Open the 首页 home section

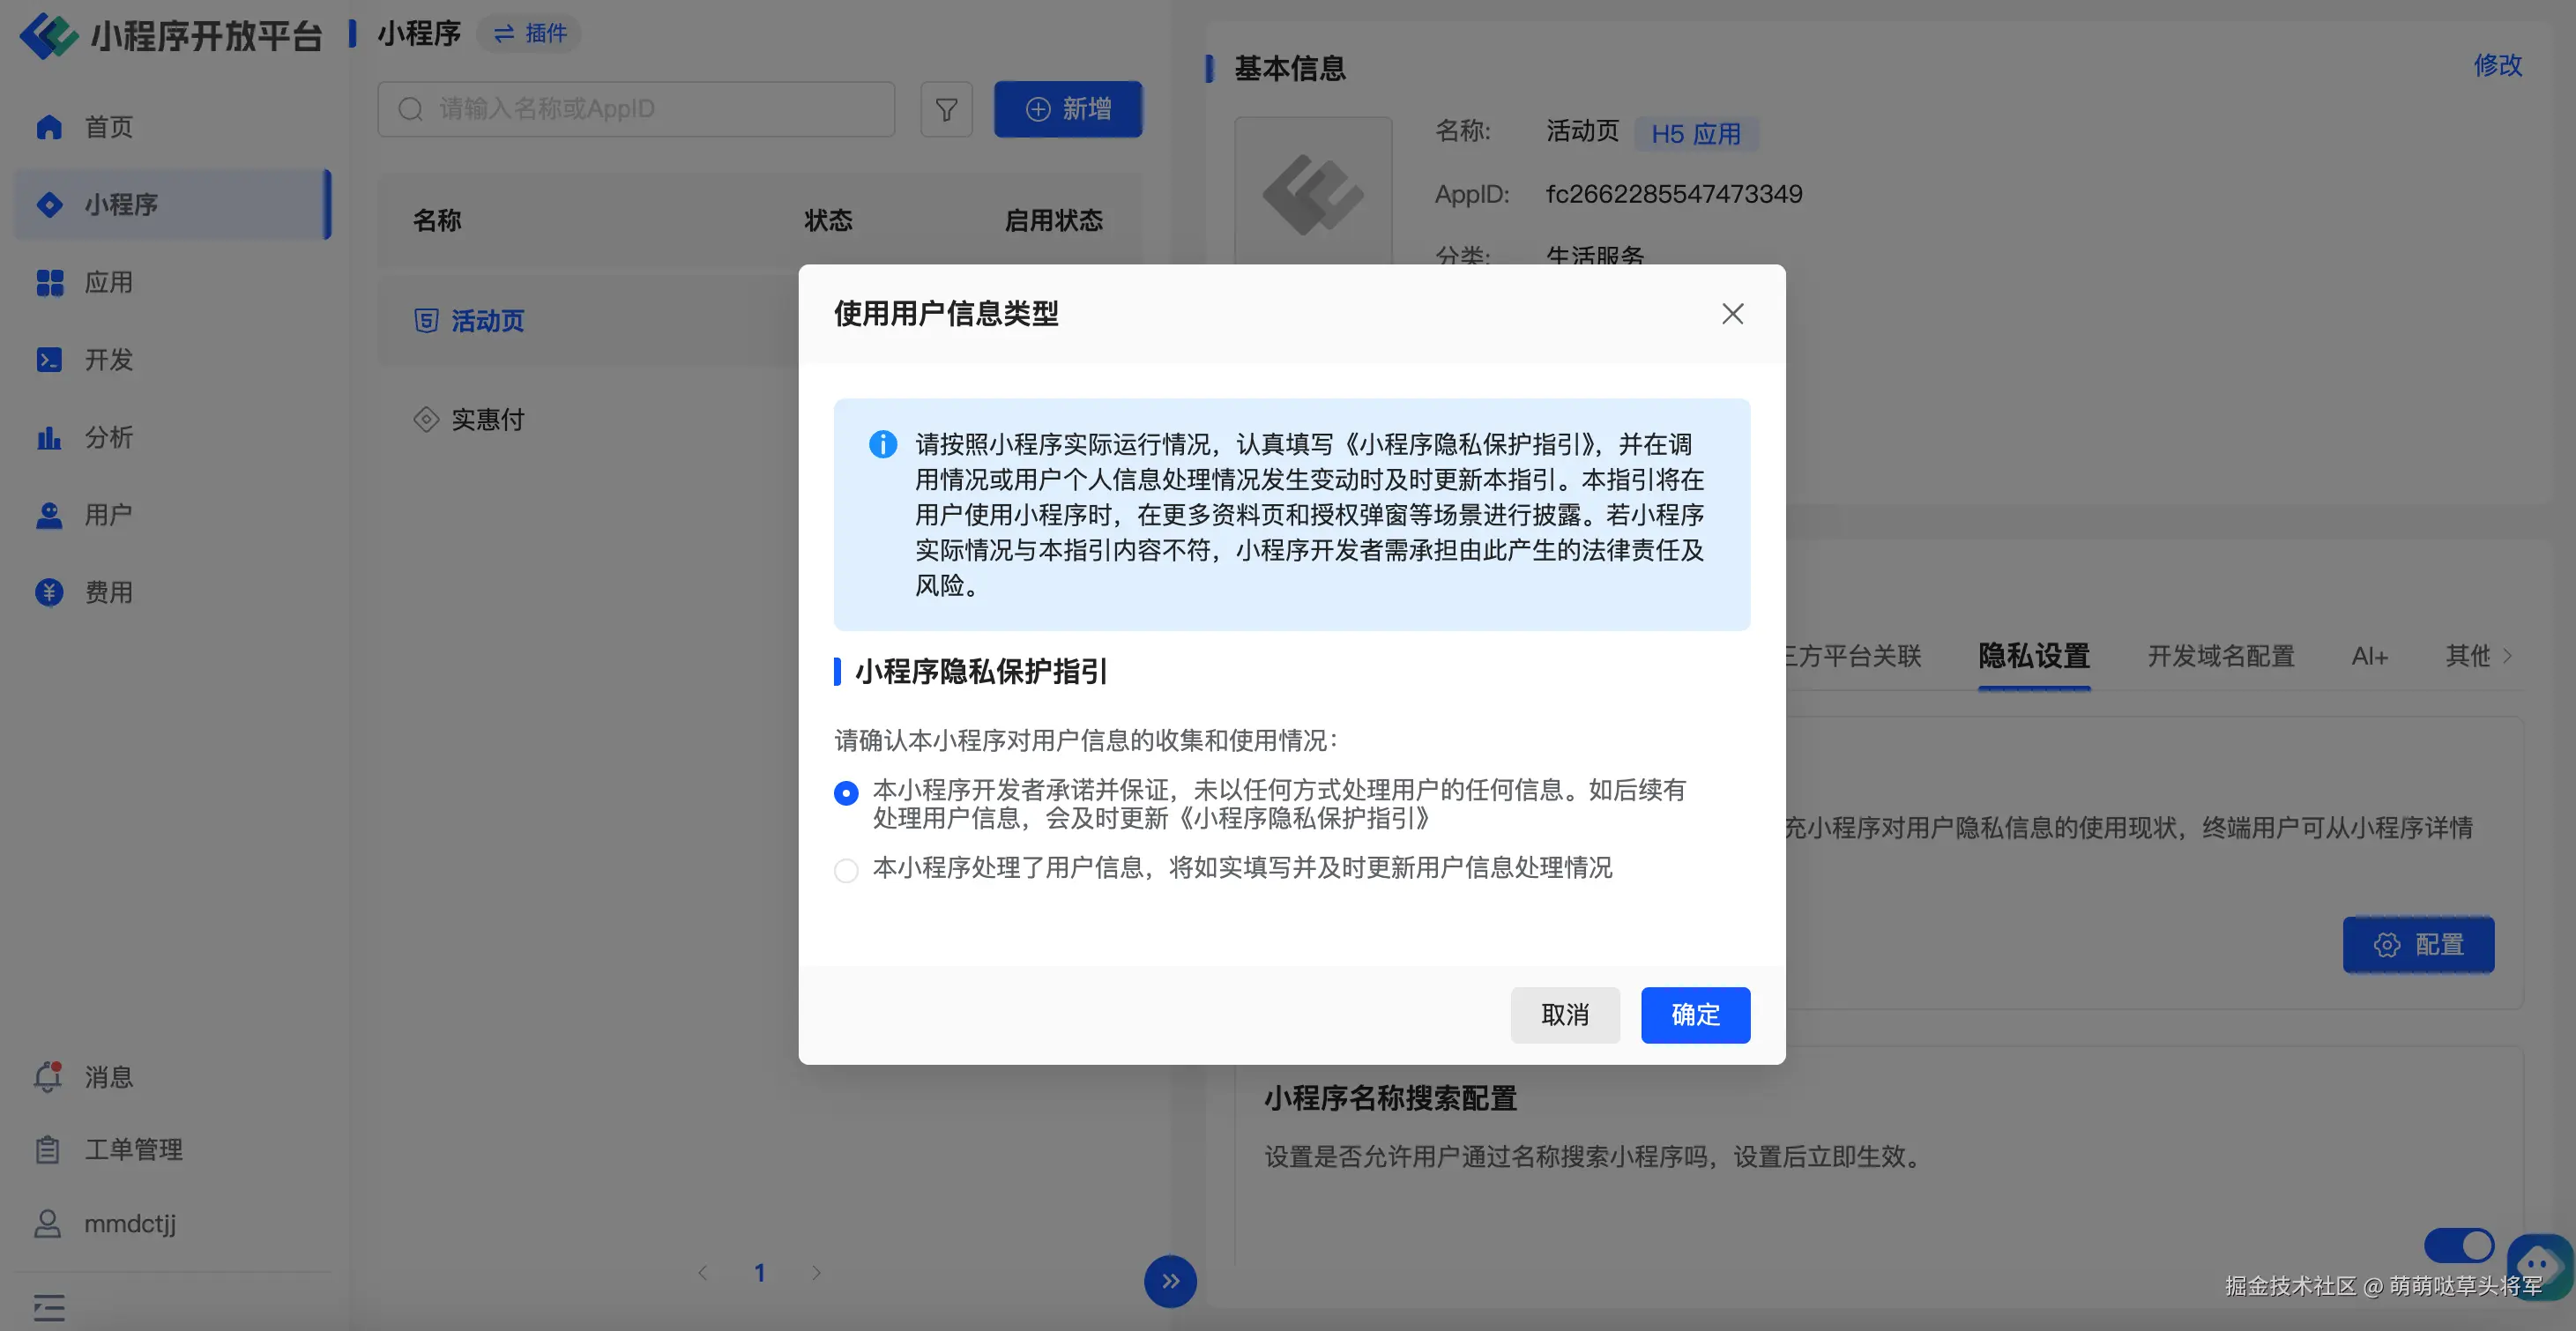pos(108,127)
